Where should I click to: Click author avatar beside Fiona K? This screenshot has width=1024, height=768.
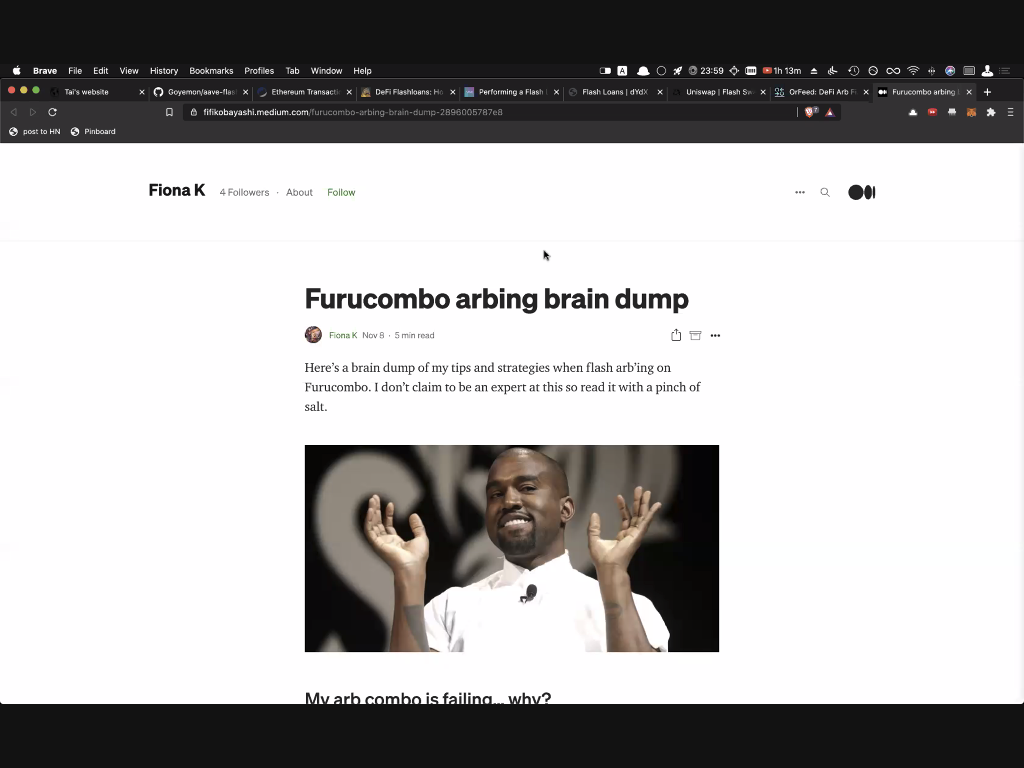313,334
